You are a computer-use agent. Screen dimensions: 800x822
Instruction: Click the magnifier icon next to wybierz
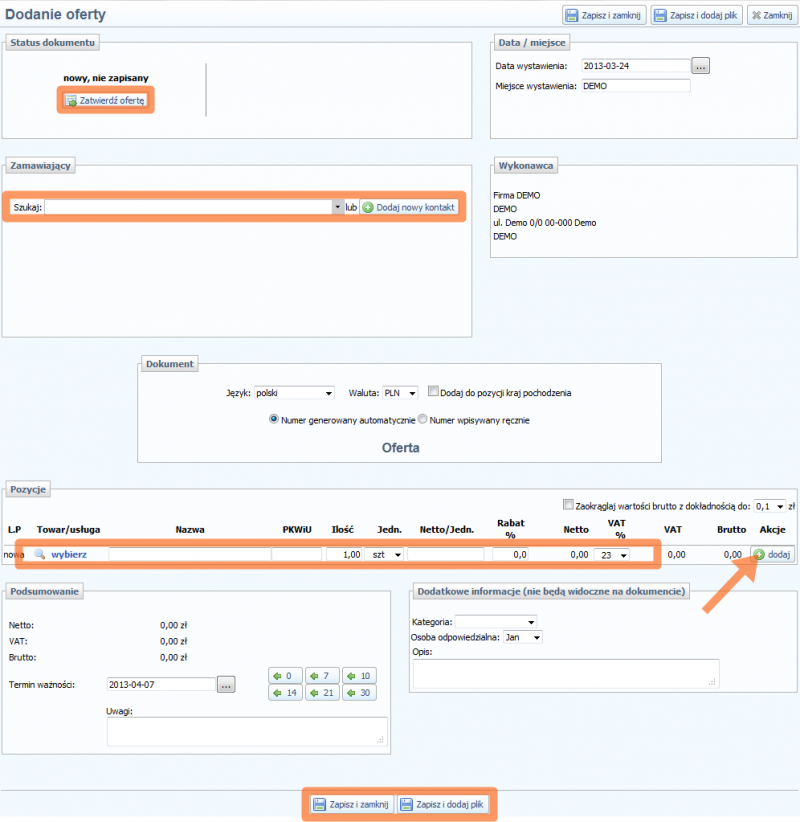tap(40, 553)
